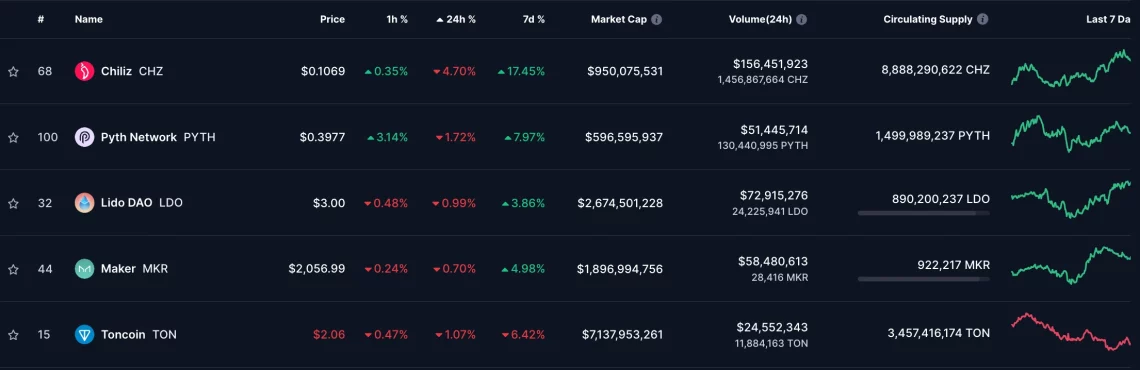Click the Toncoin logo icon

pos(84,334)
